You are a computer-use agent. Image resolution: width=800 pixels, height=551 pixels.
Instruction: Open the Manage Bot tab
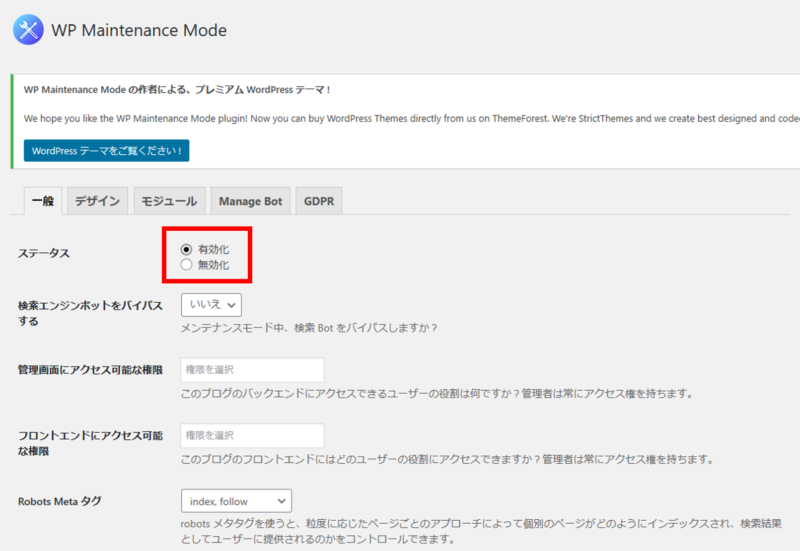tap(251, 201)
